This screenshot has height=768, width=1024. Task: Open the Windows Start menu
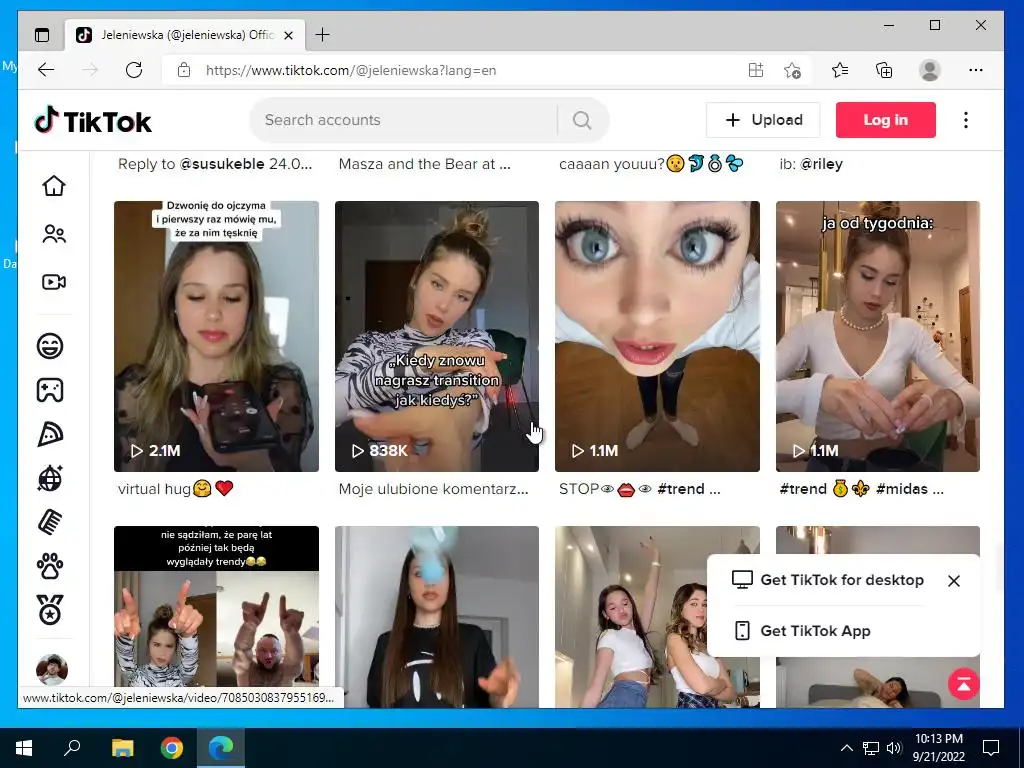click(24, 748)
